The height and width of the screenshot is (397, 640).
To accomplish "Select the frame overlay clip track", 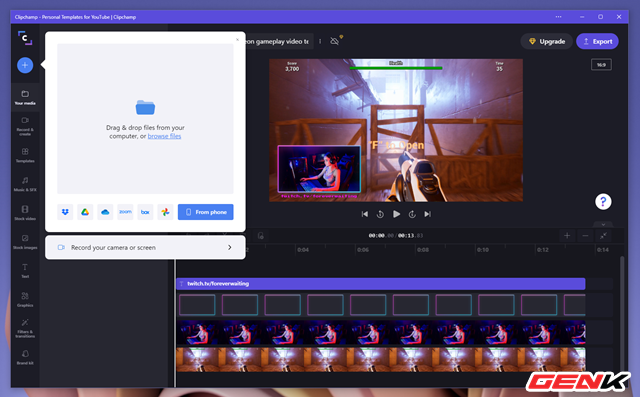I will (381, 305).
